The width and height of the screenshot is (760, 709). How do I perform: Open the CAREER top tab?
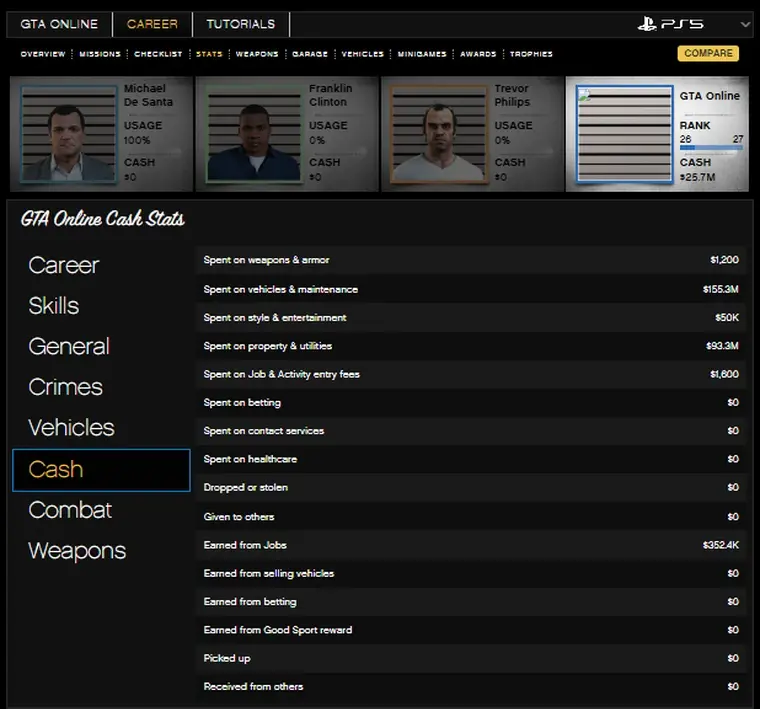coord(152,24)
